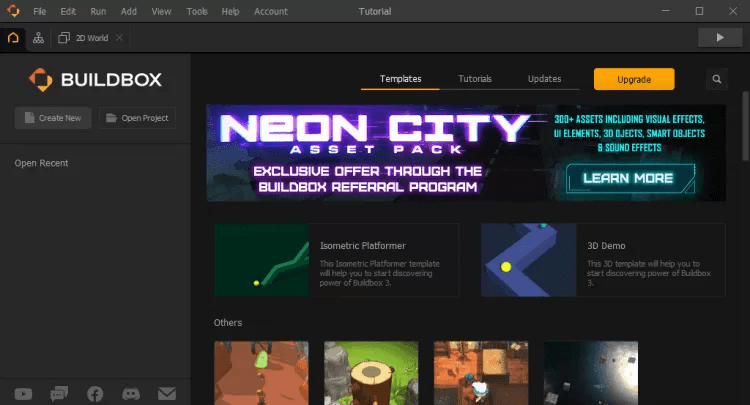This screenshot has width=750, height=405.
Task: Open the Run menu
Action: pos(98,11)
